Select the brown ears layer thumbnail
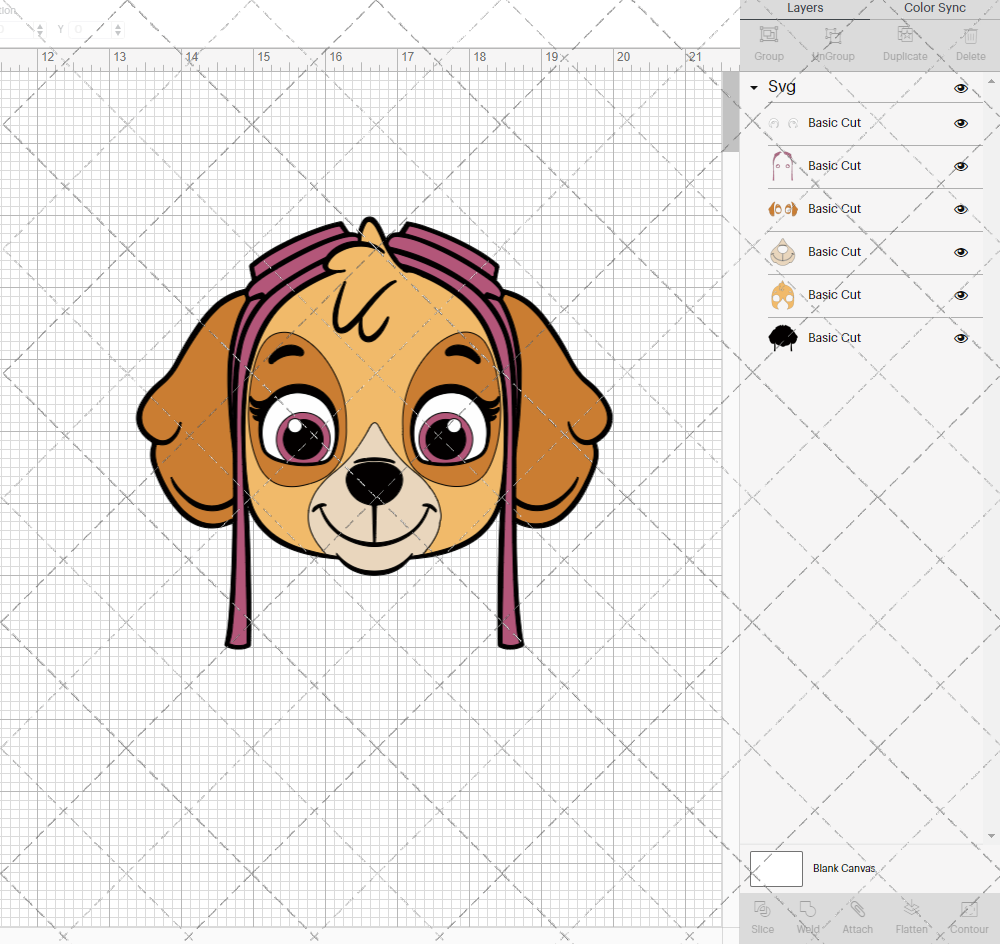 (x=783, y=209)
